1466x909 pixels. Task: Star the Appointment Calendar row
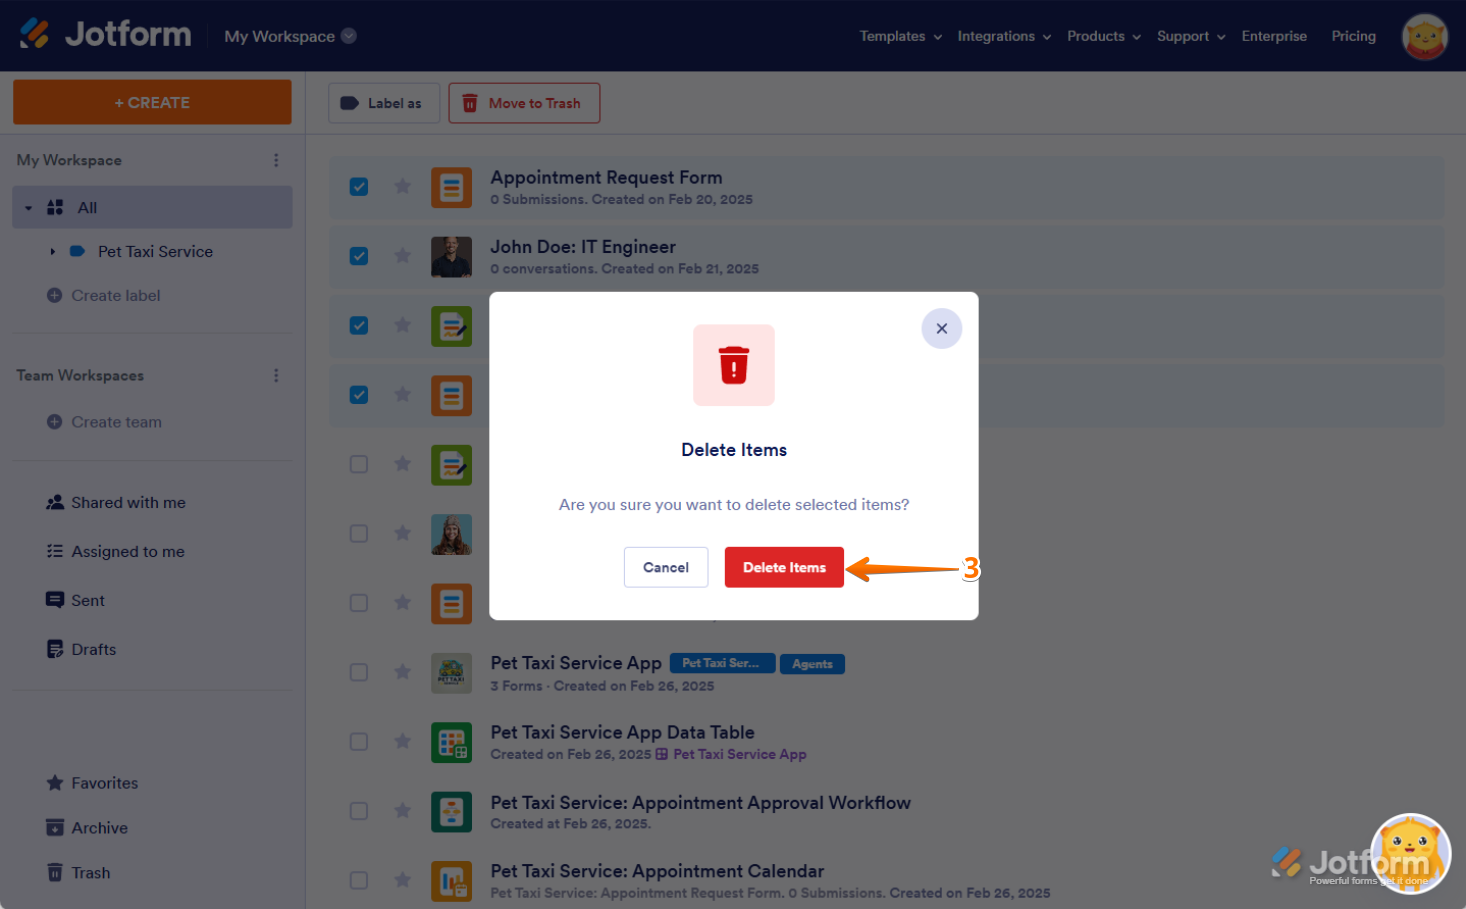[x=402, y=880]
